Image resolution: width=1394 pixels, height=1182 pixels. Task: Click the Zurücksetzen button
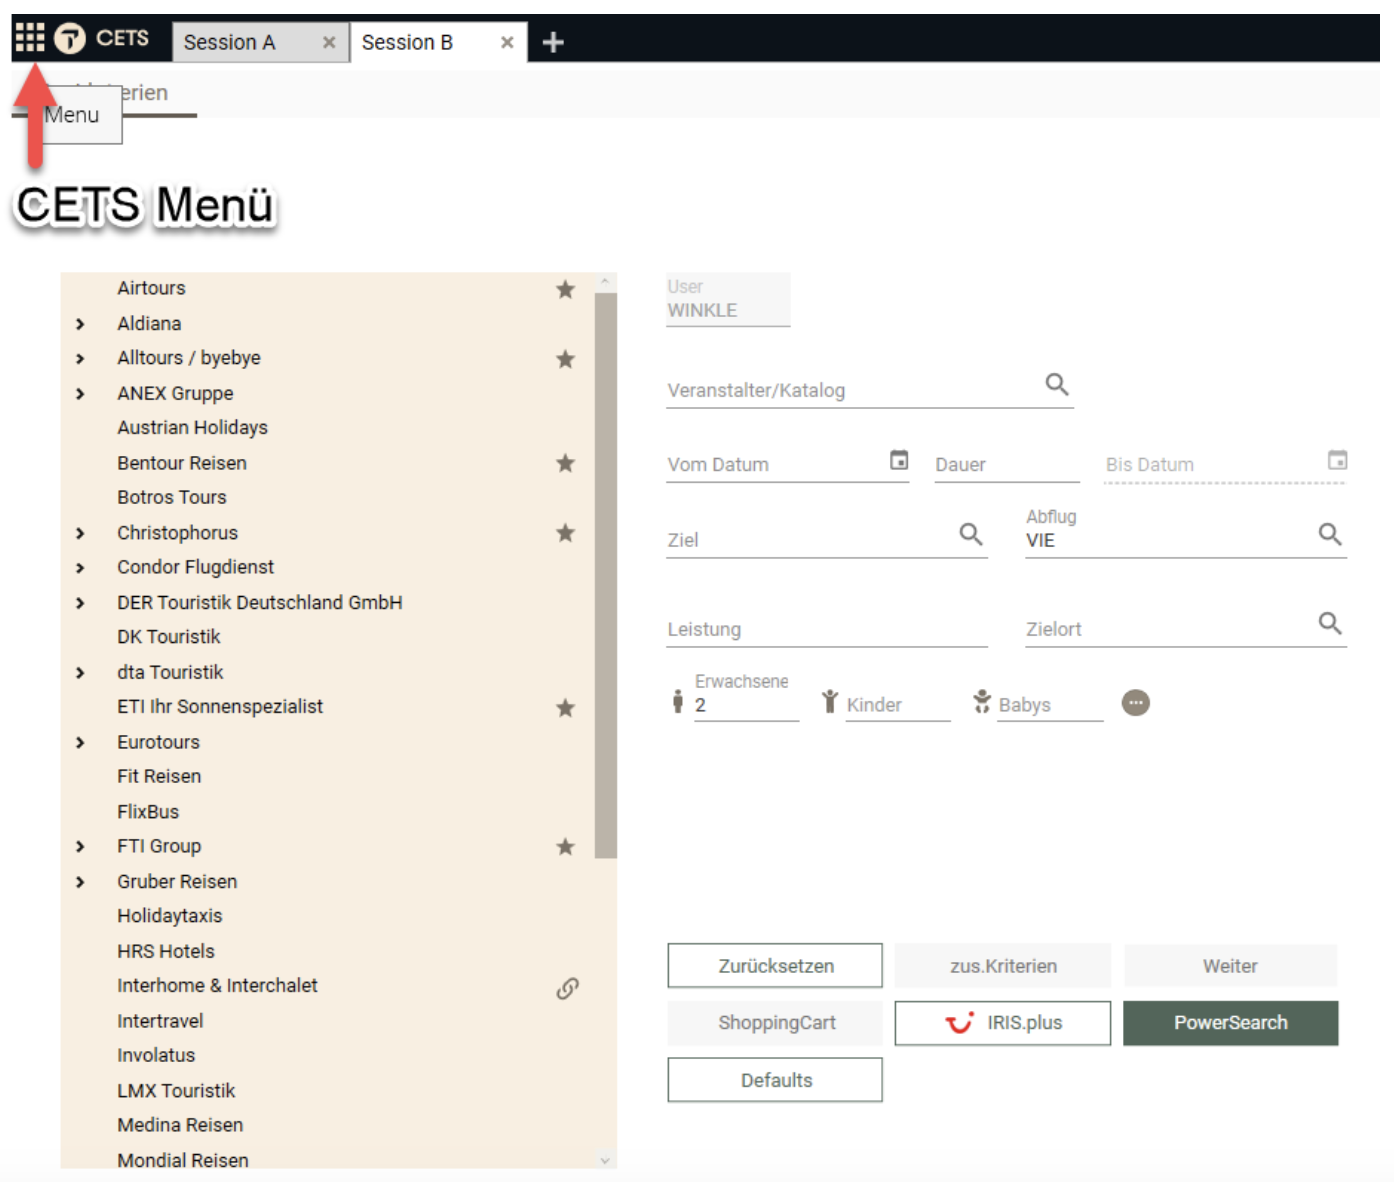tap(775, 966)
